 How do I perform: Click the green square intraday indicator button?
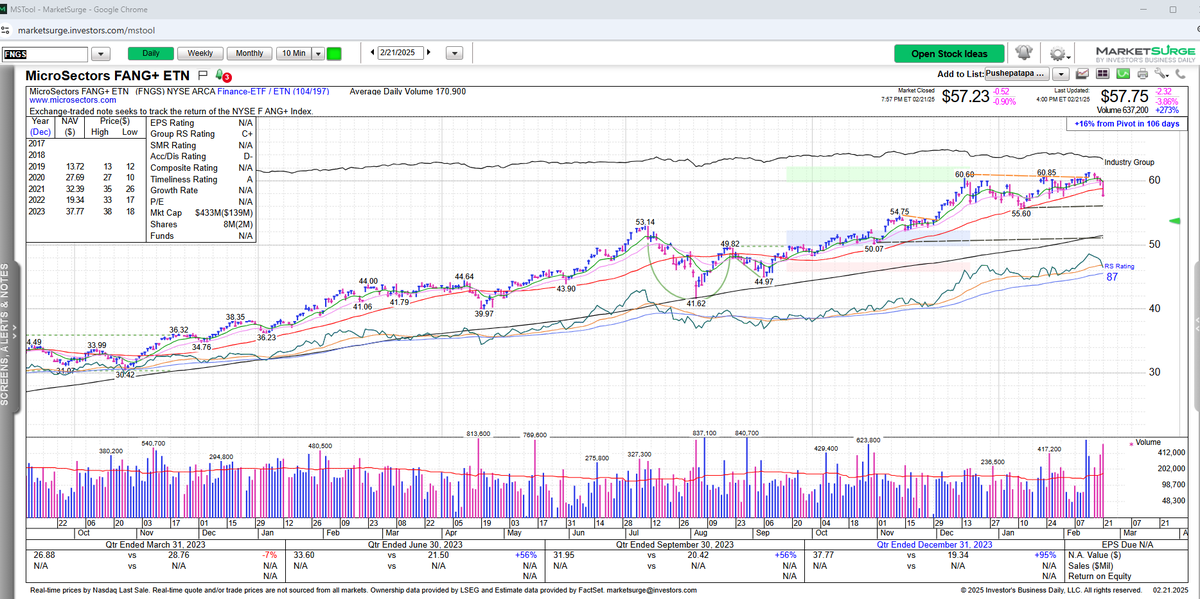[334, 53]
